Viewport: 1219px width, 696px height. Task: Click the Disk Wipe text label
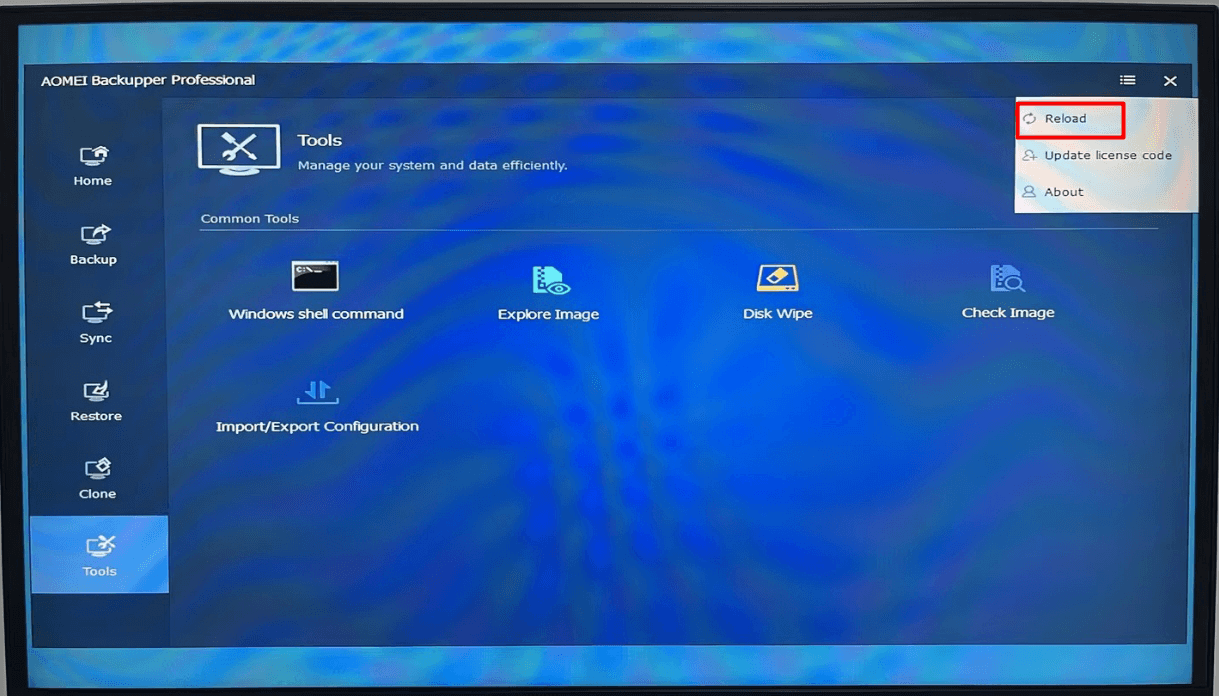tap(777, 311)
